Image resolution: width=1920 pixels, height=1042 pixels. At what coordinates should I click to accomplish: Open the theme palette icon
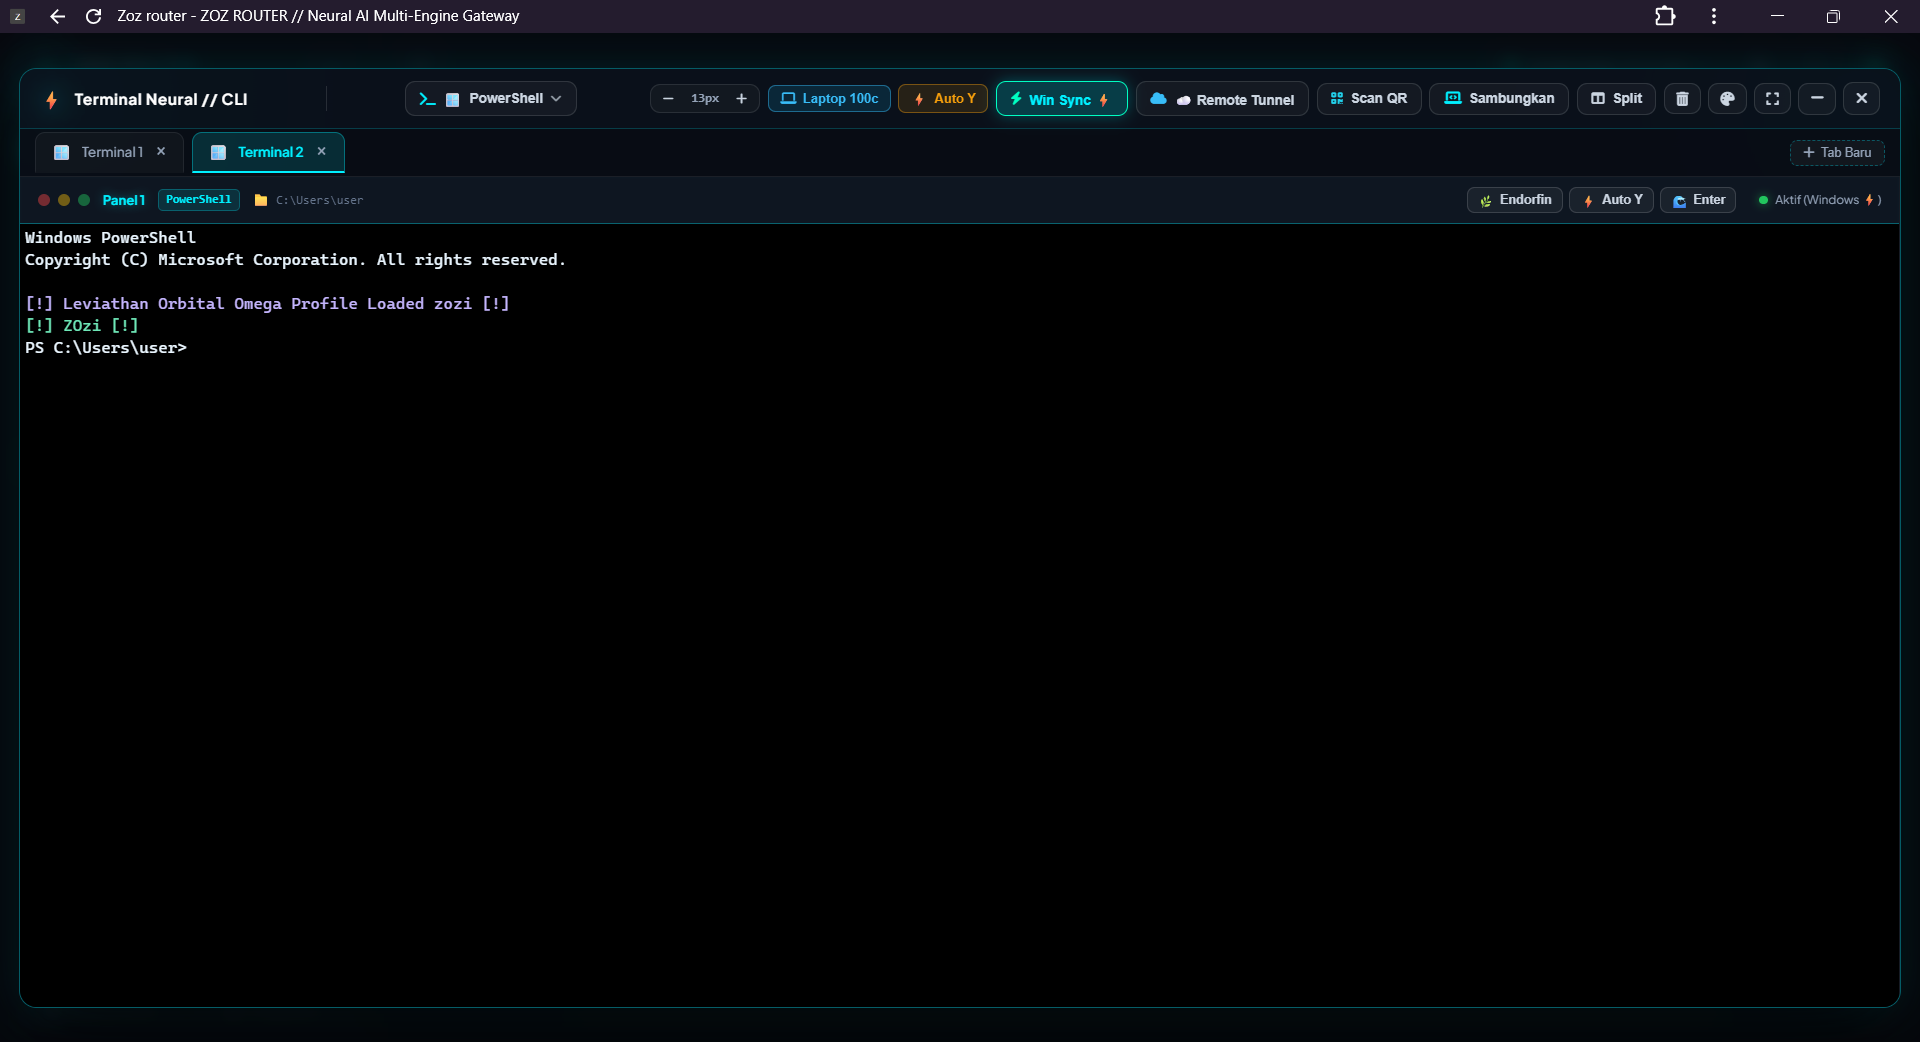pyautogui.click(x=1727, y=99)
